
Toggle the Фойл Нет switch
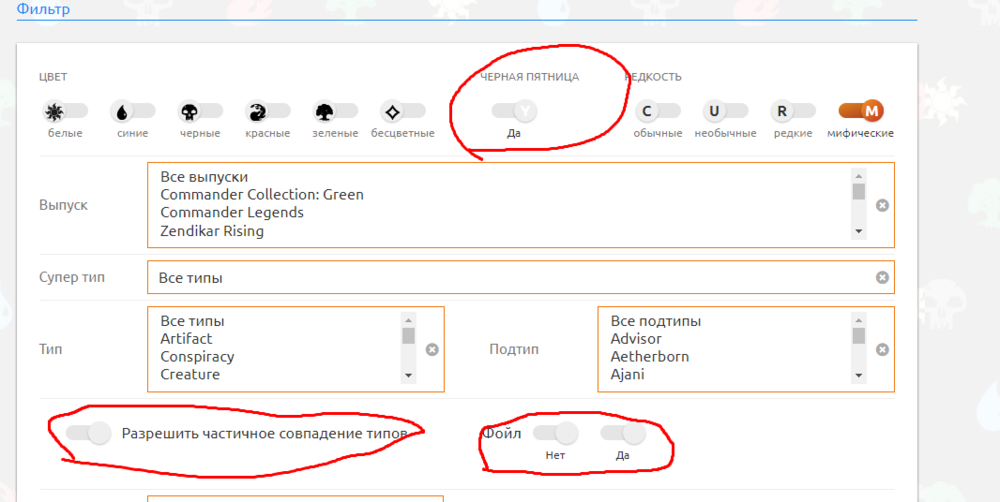[x=556, y=433]
